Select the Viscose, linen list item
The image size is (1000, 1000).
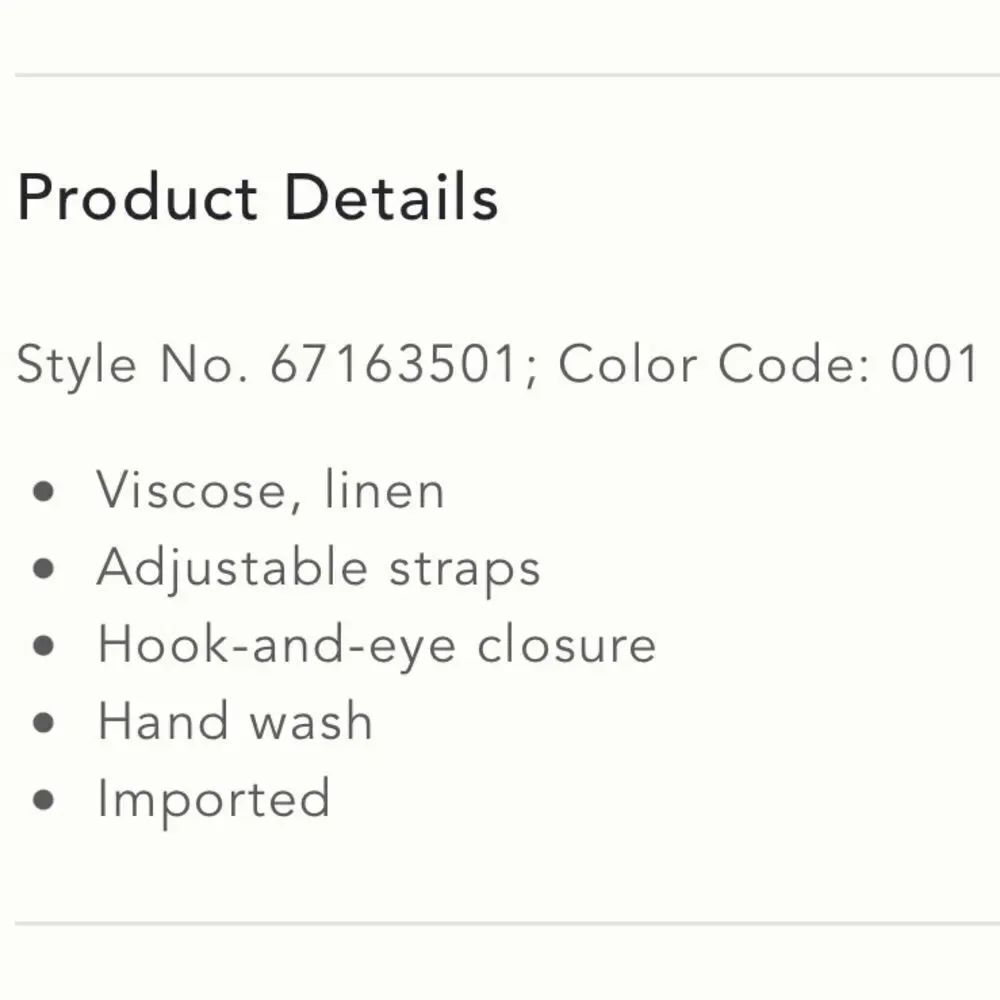tap(270, 490)
